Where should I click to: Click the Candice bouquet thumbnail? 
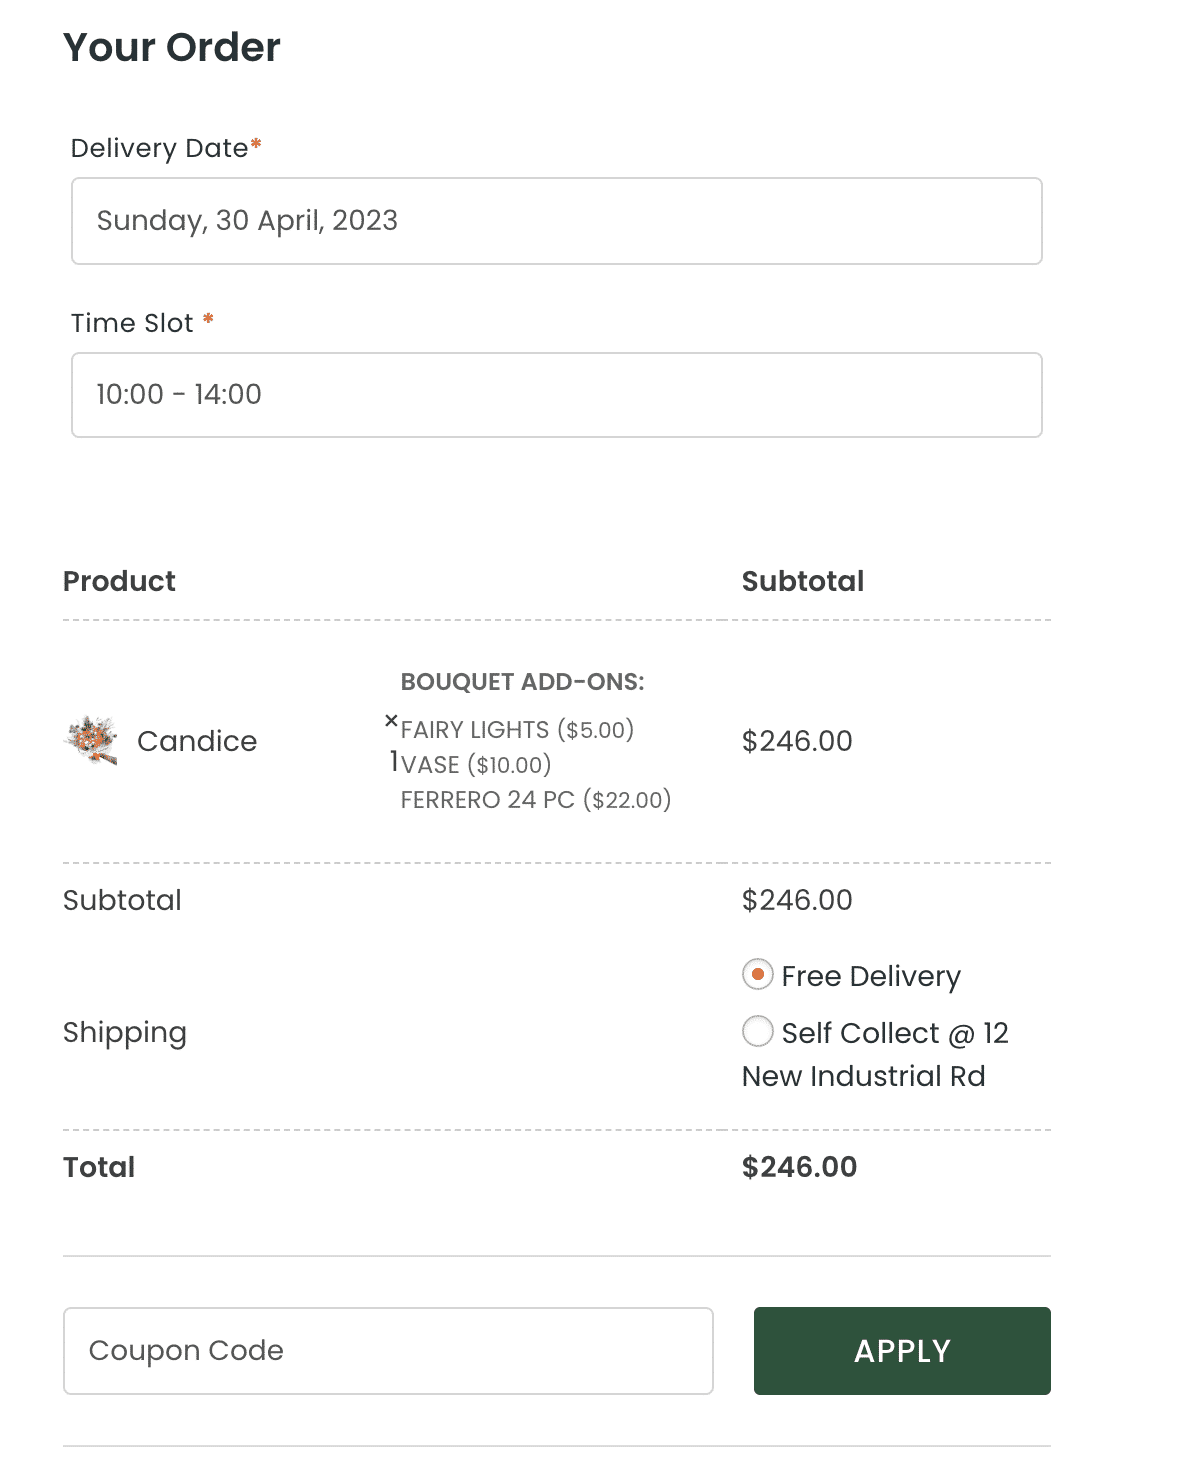point(92,740)
